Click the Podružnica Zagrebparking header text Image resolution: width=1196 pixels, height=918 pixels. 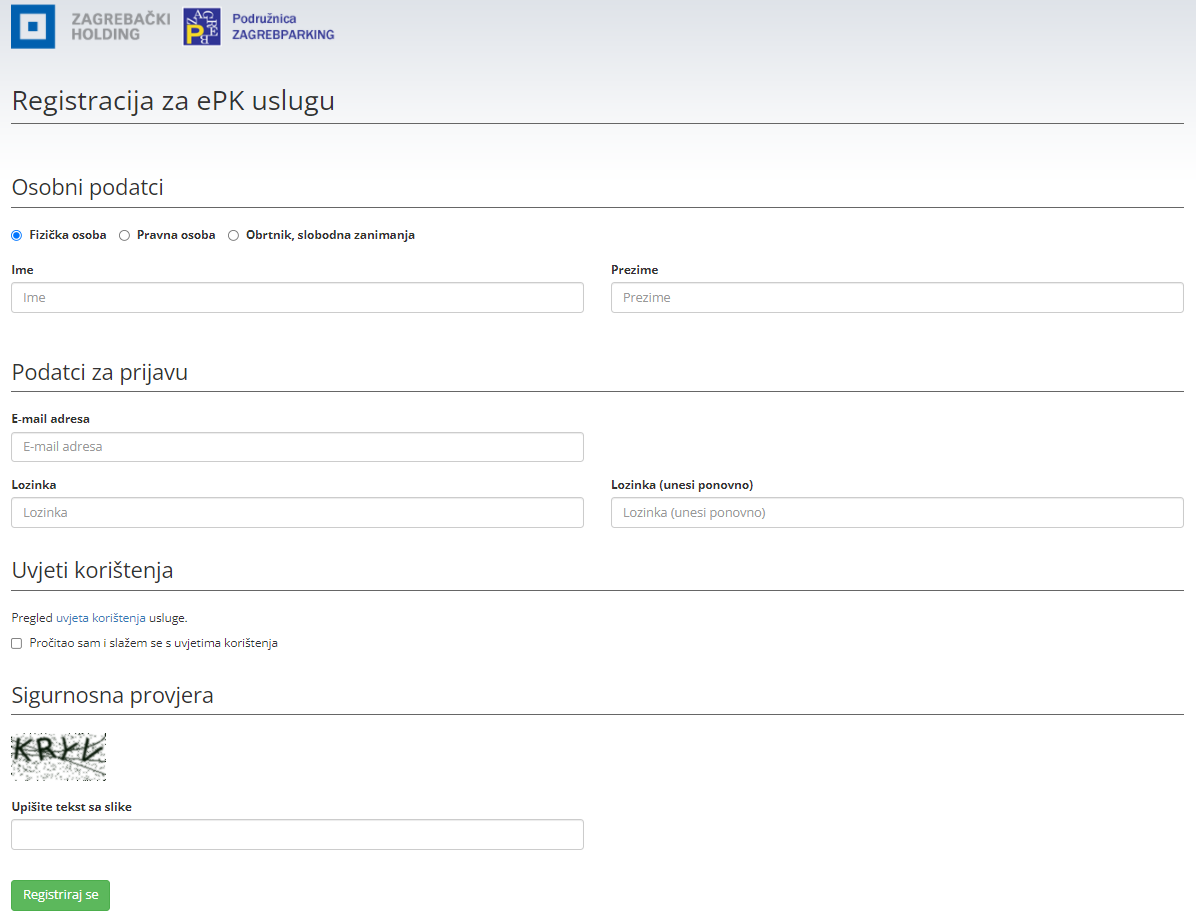[282, 27]
